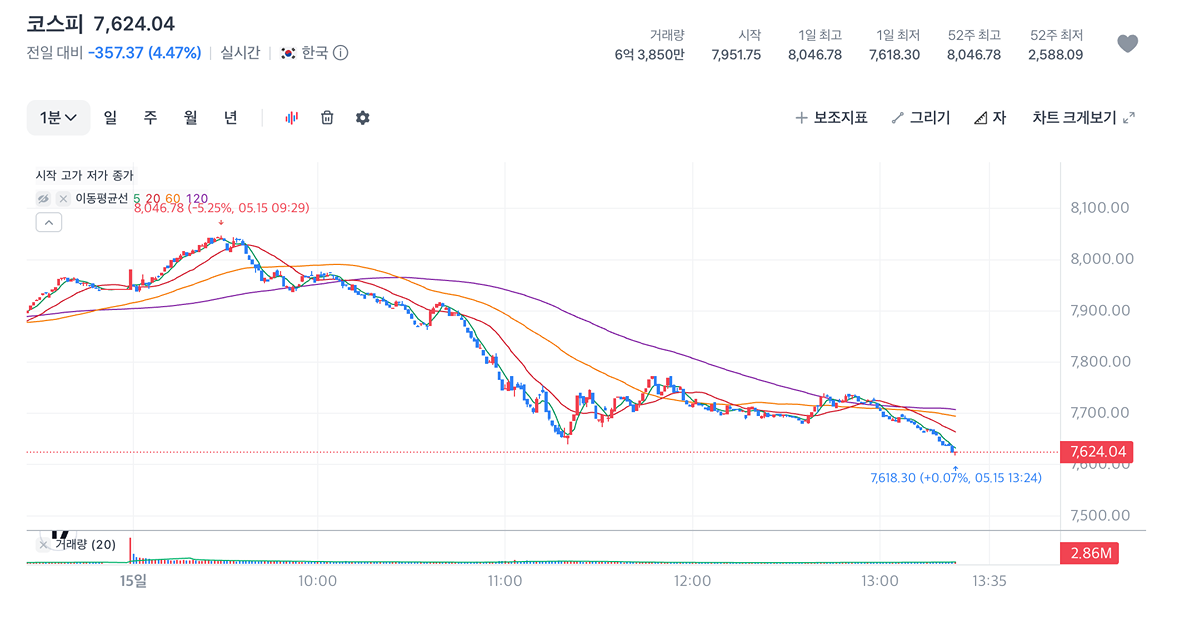This screenshot has height=631, width=1200.
Task: Click the 한국 country label
Action: (315, 52)
